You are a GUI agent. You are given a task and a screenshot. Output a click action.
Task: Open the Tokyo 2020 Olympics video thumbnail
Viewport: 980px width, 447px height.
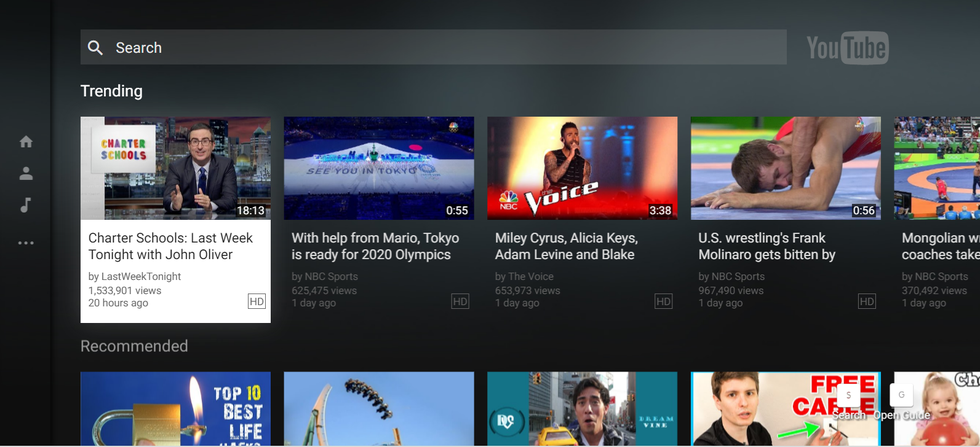tap(378, 168)
